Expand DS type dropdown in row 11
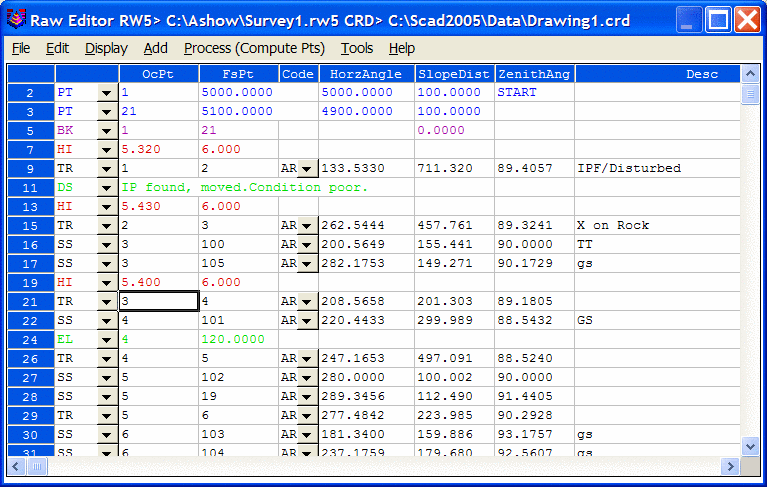Viewport: 767px width, 487px height. (107, 188)
